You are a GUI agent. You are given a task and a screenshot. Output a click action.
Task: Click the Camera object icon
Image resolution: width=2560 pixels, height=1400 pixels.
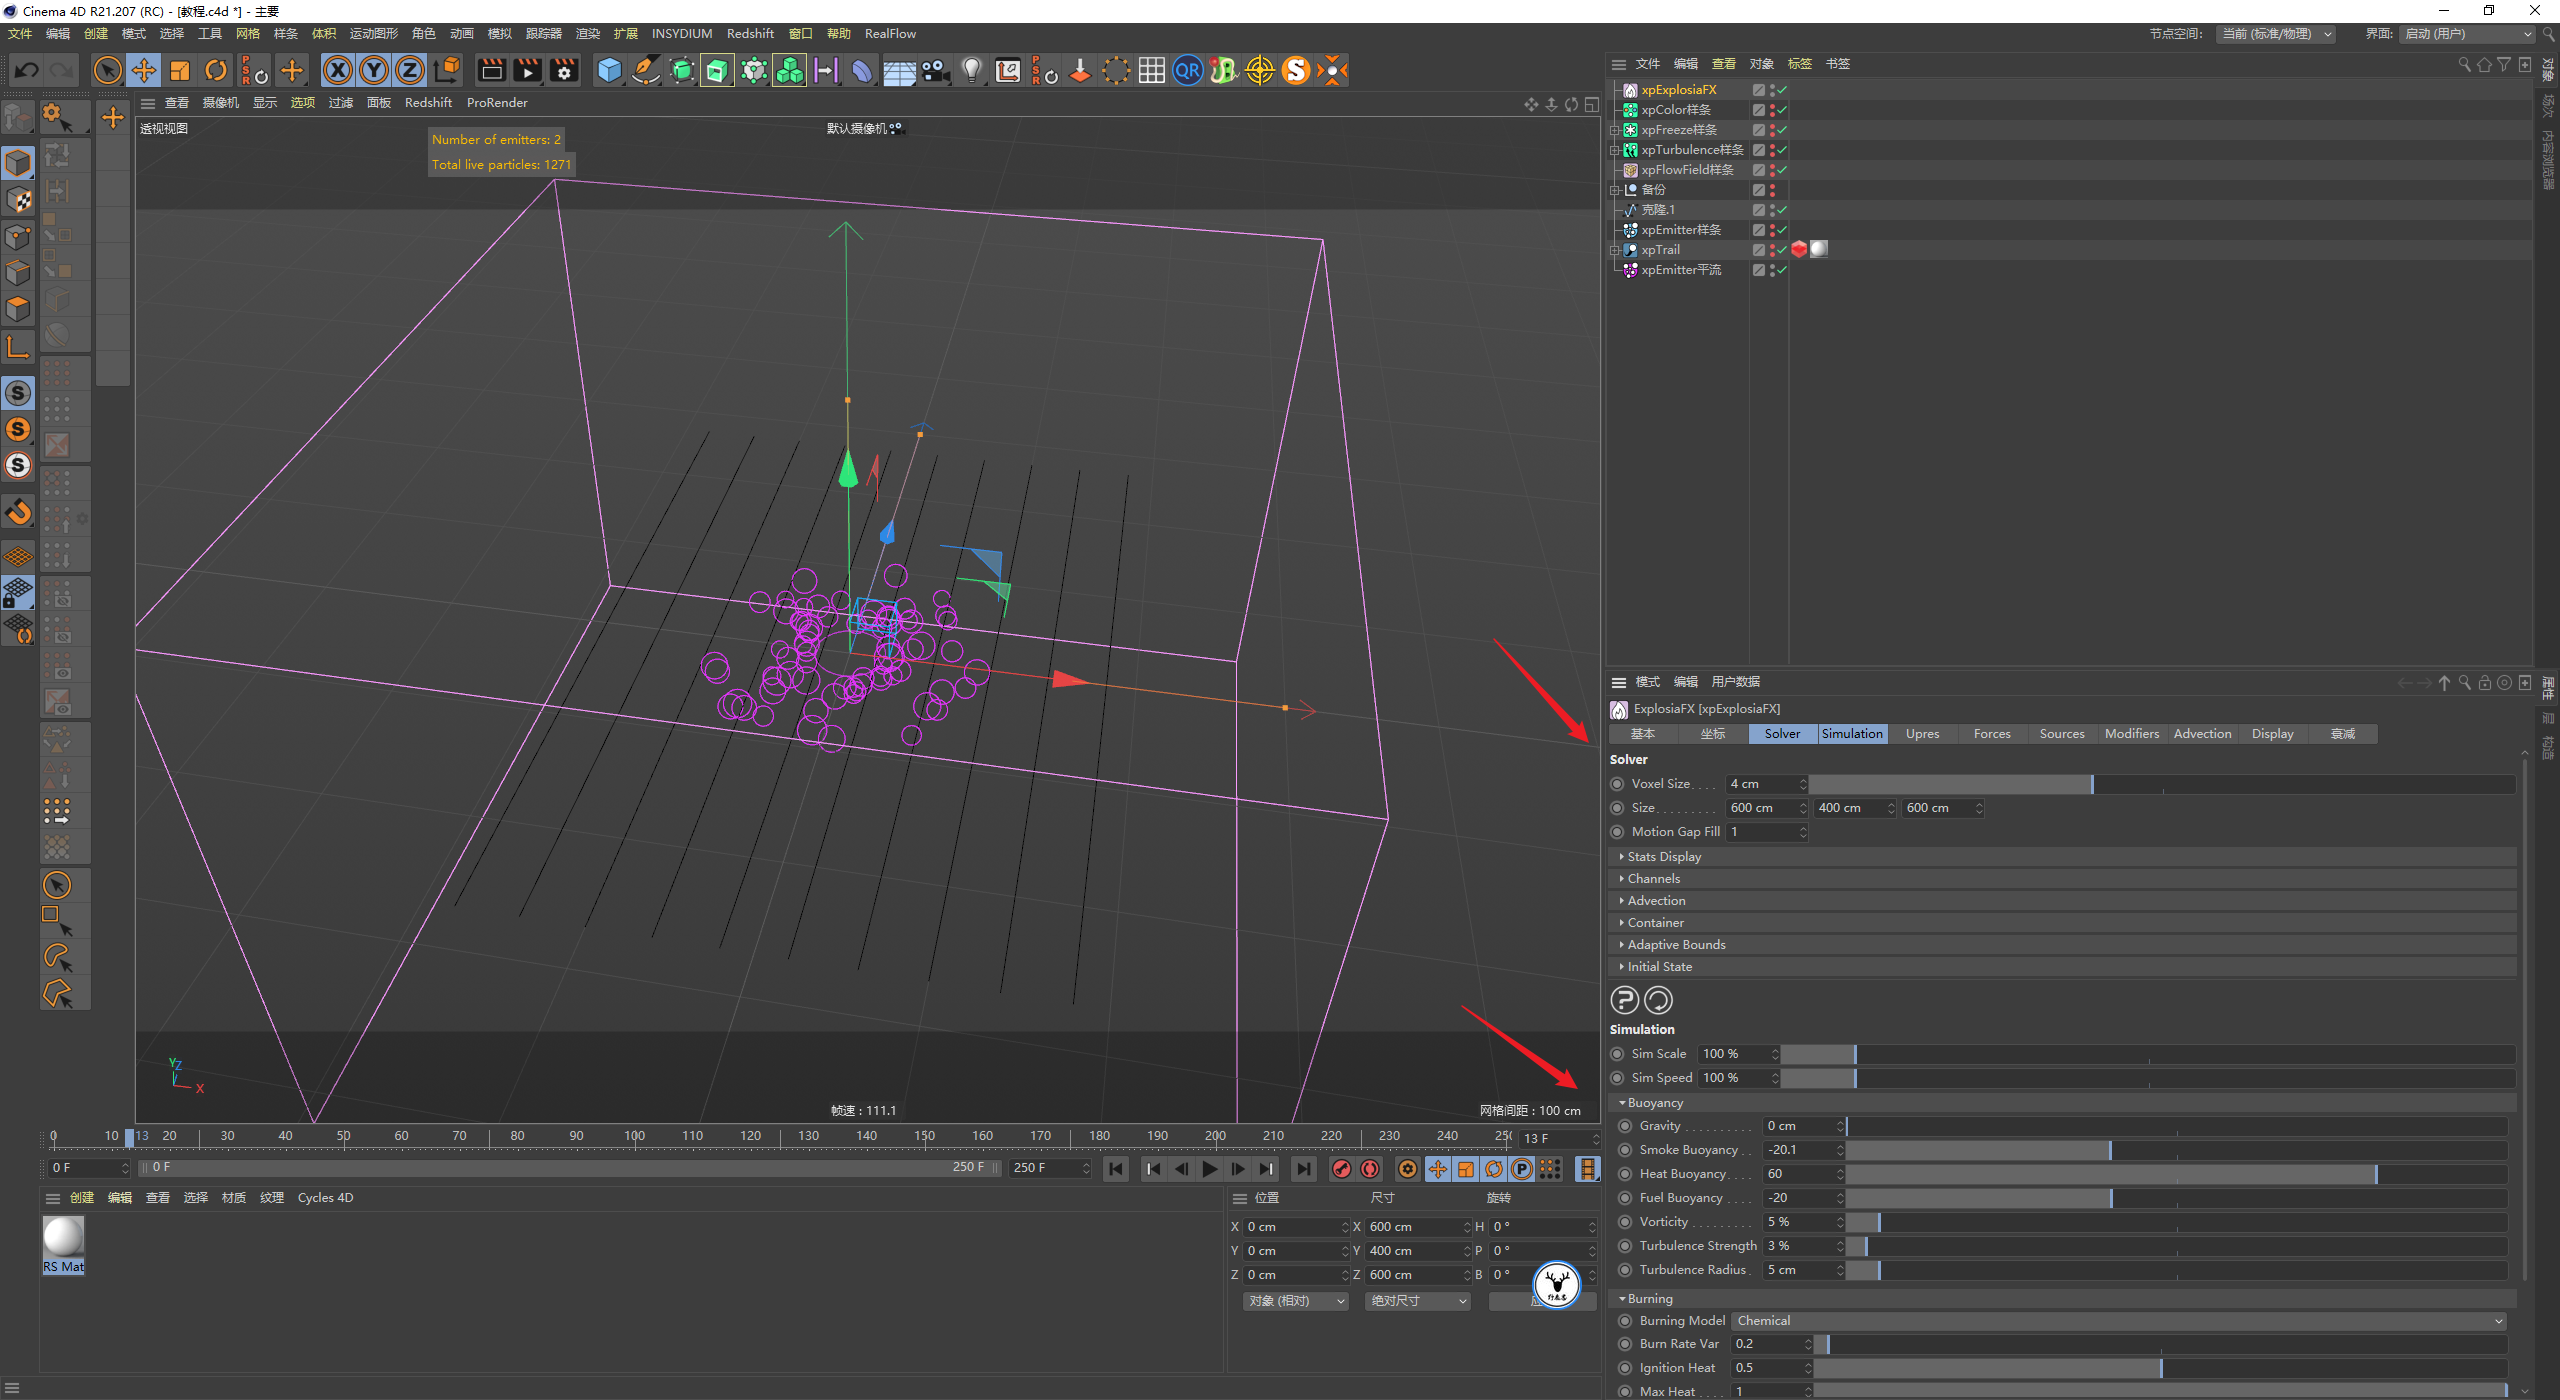(935, 70)
